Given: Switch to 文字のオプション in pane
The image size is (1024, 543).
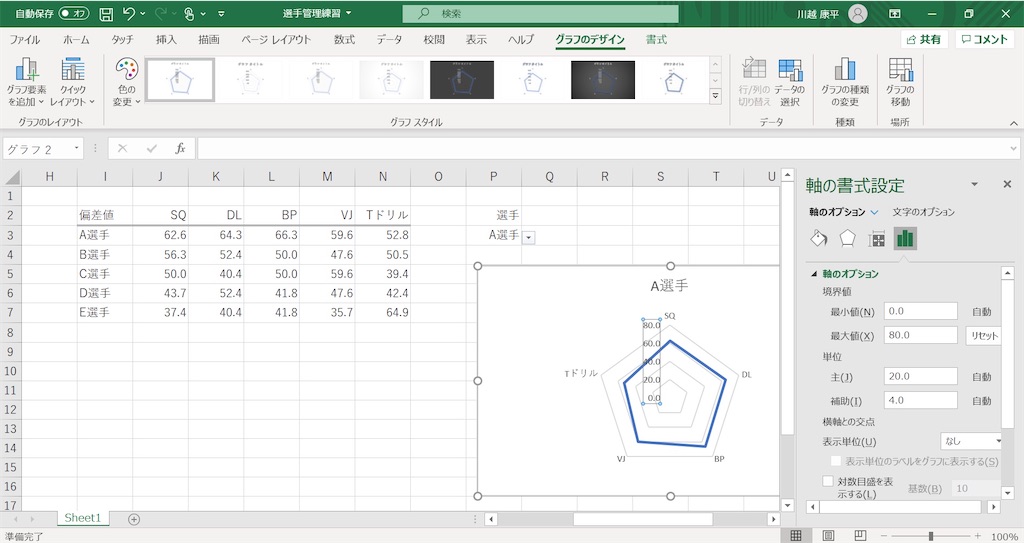Looking at the screenshot, I should tap(923, 212).
